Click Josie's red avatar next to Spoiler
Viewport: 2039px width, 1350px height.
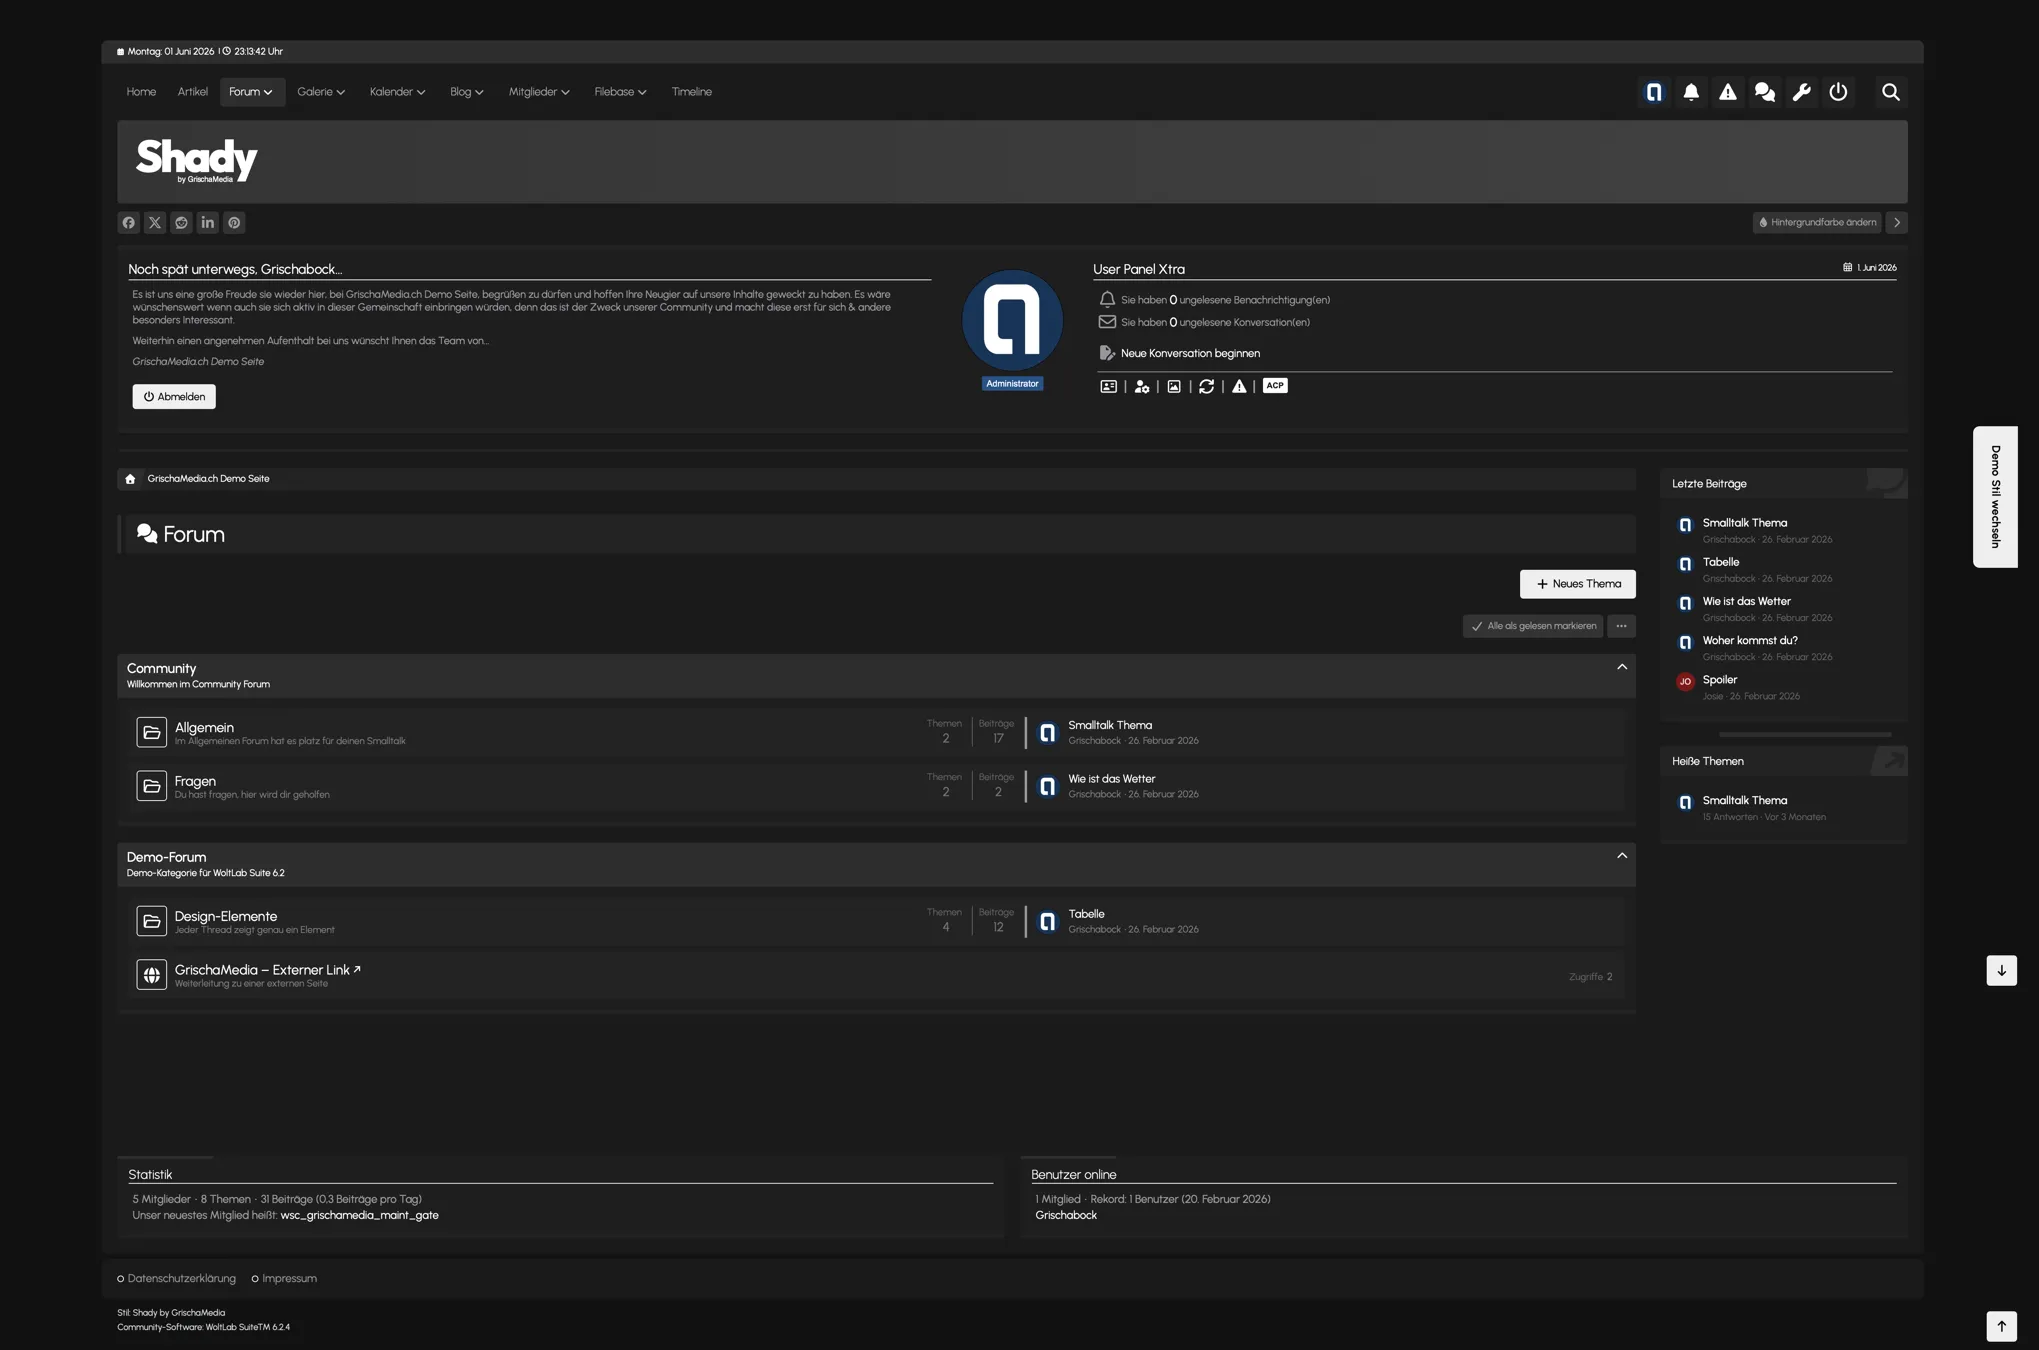click(1685, 682)
